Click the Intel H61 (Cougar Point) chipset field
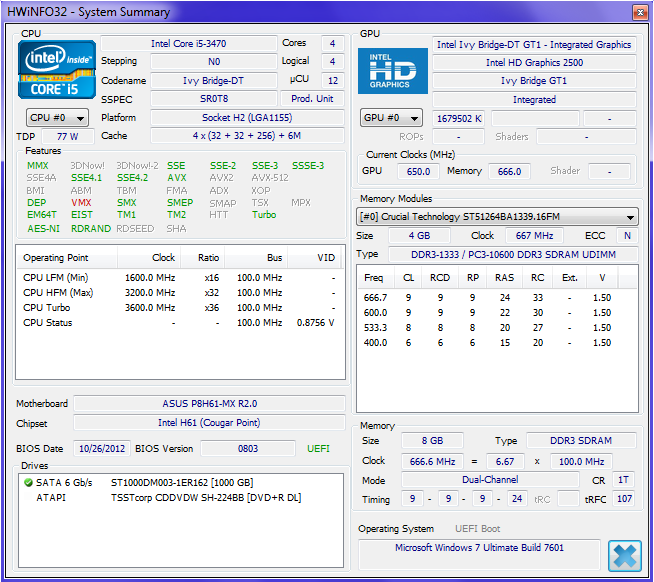Image resolution: width=654 pixels, height=582 pixels. [x=209, y=423]
